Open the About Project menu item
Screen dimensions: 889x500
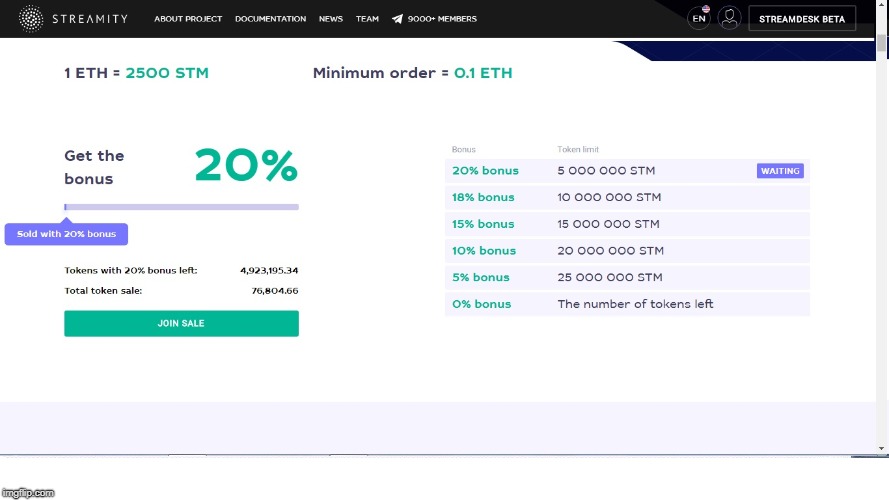(188, 19)
